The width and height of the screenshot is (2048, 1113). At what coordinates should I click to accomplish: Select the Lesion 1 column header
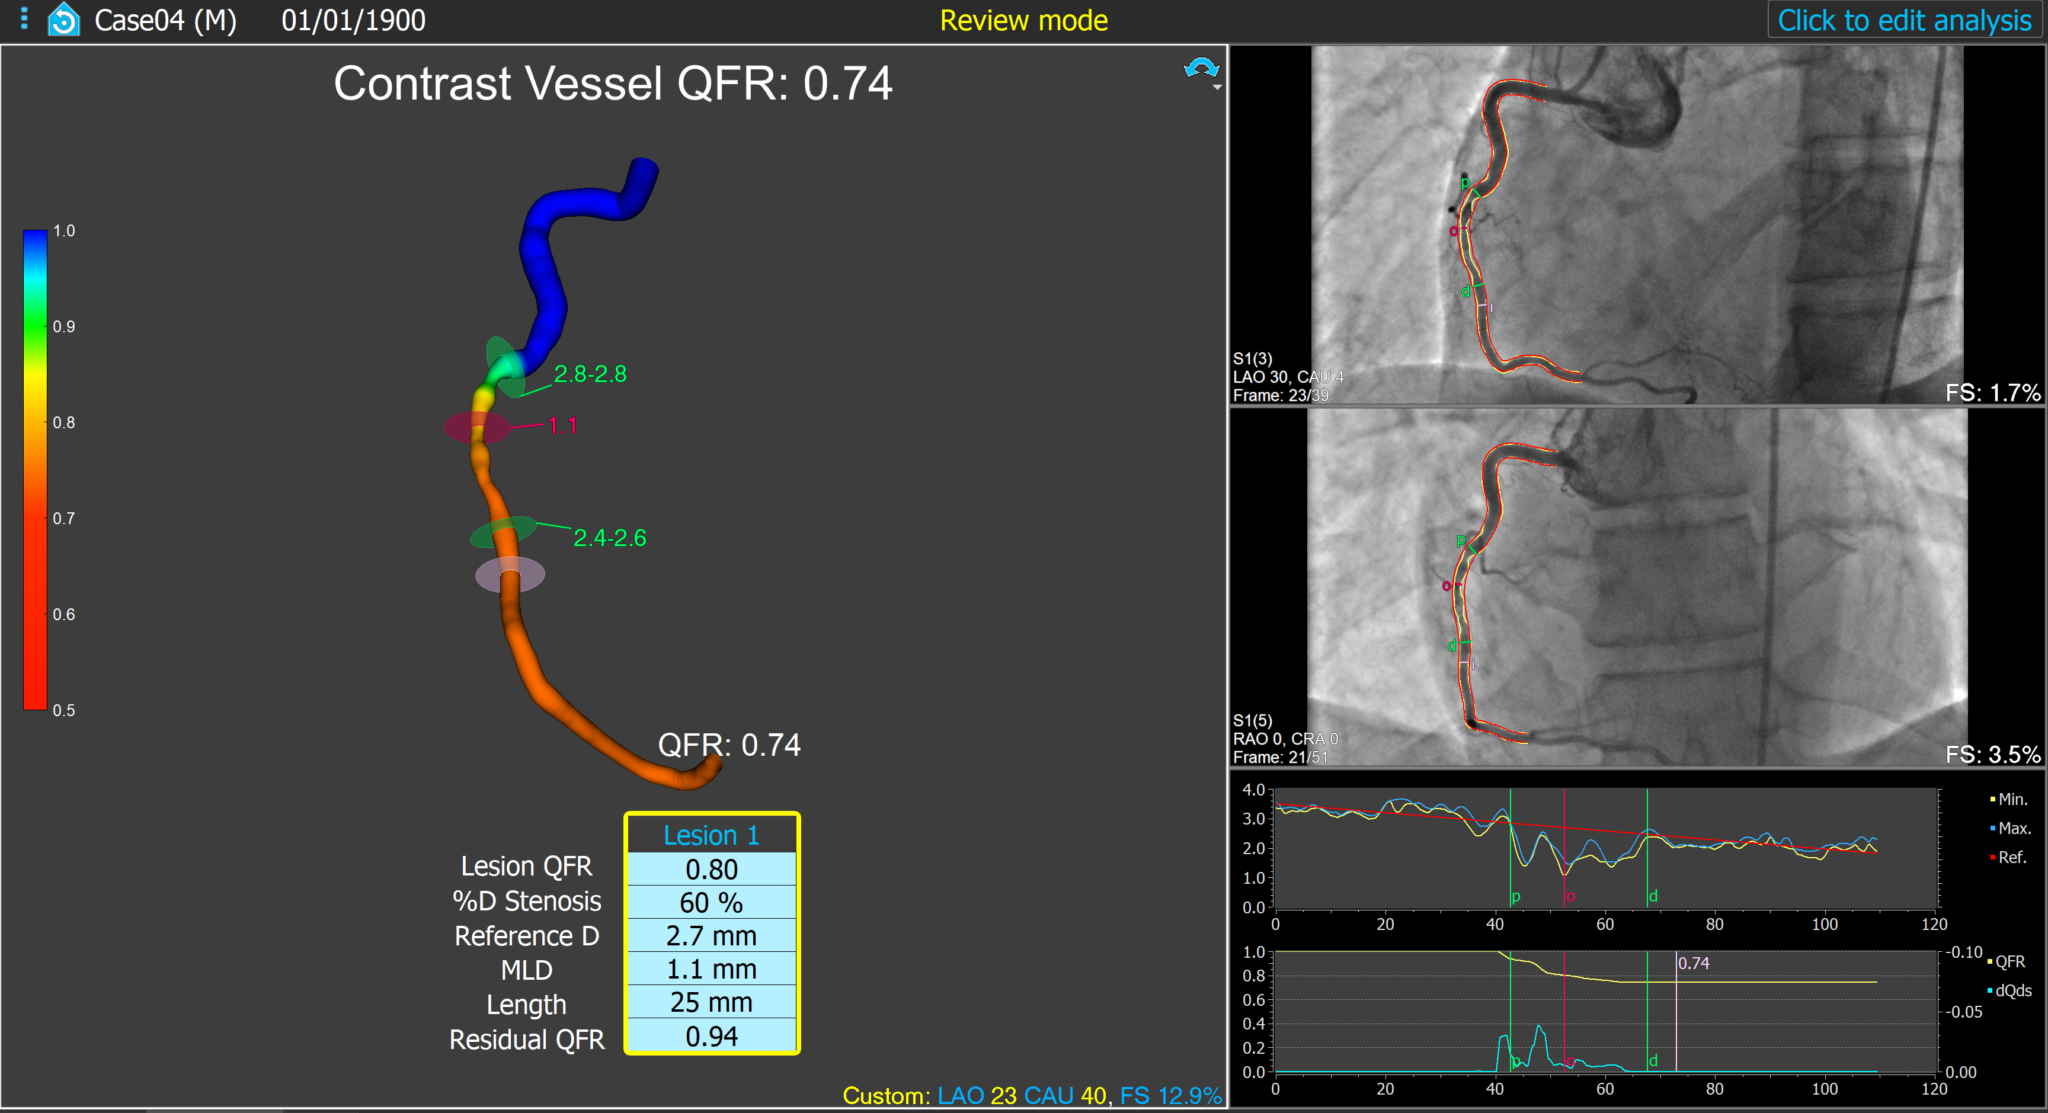711,835
